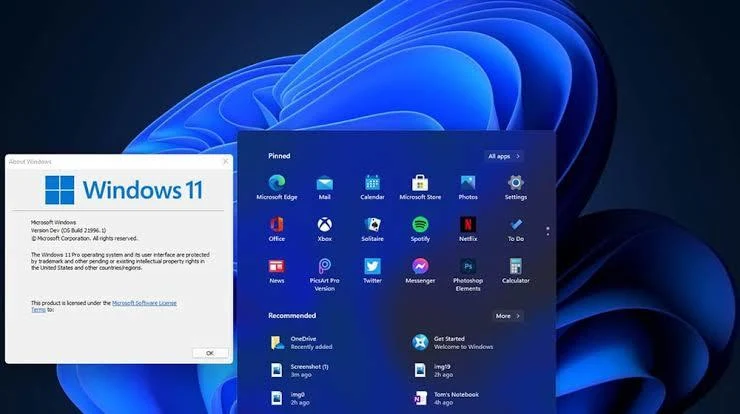Image resolution: width=740 pixels, height=414 pixels.
Task: Click the pinned apps page dots
Action: [547, 231]
